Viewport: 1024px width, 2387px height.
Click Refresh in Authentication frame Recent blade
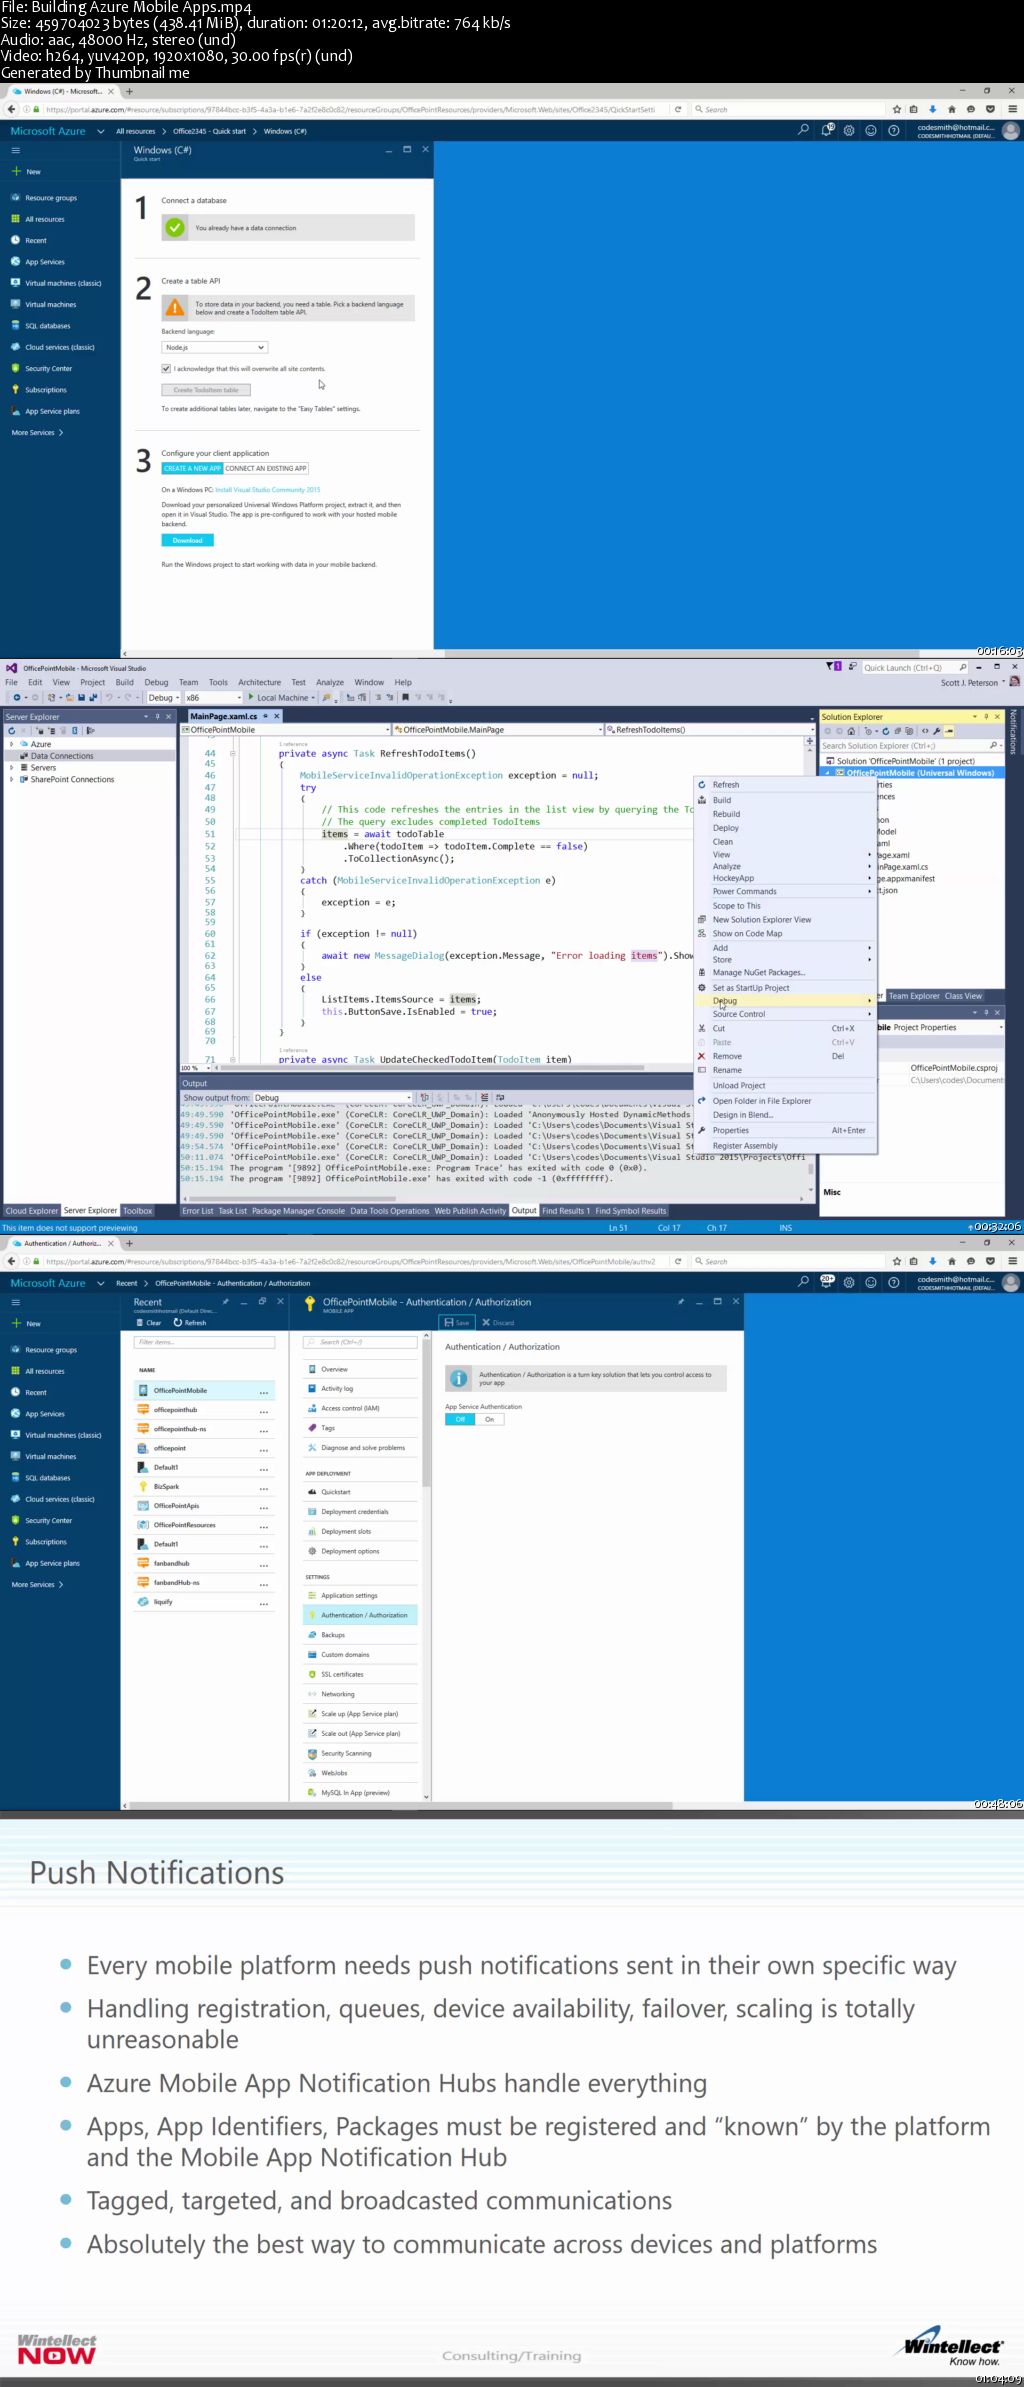[190, 1322]
